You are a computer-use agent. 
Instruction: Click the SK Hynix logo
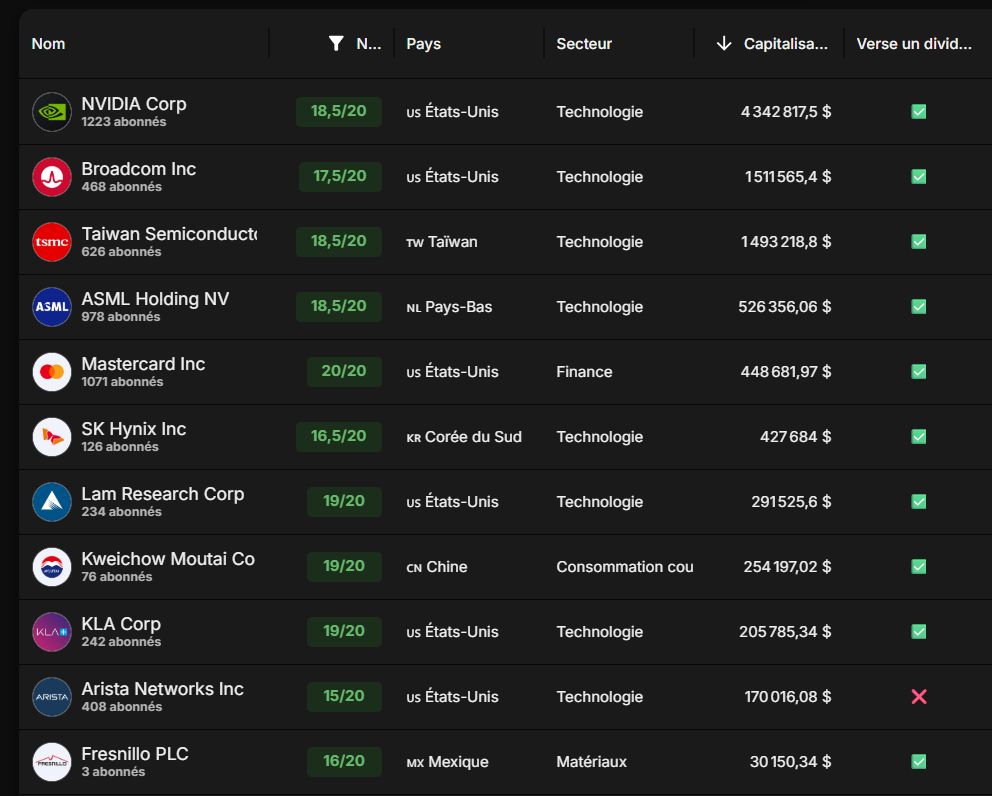(52, 437)
